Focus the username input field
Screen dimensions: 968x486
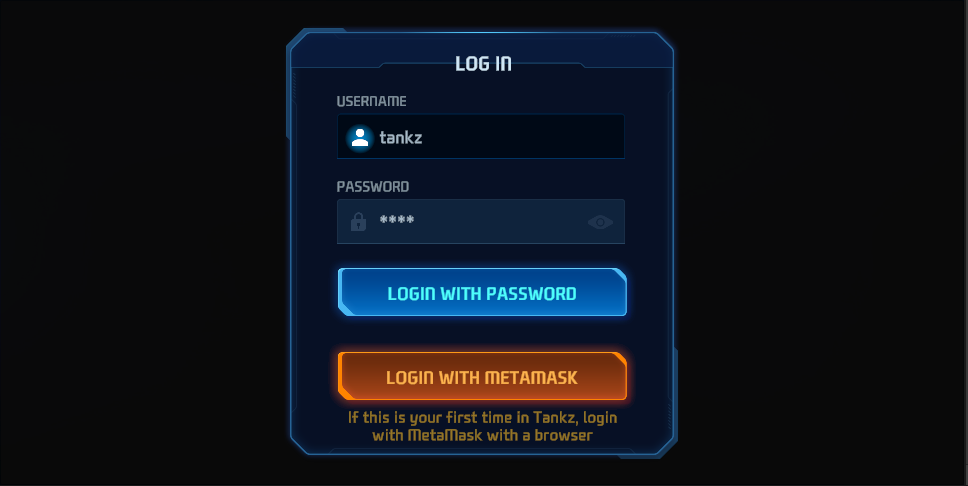tap(481, 136)
